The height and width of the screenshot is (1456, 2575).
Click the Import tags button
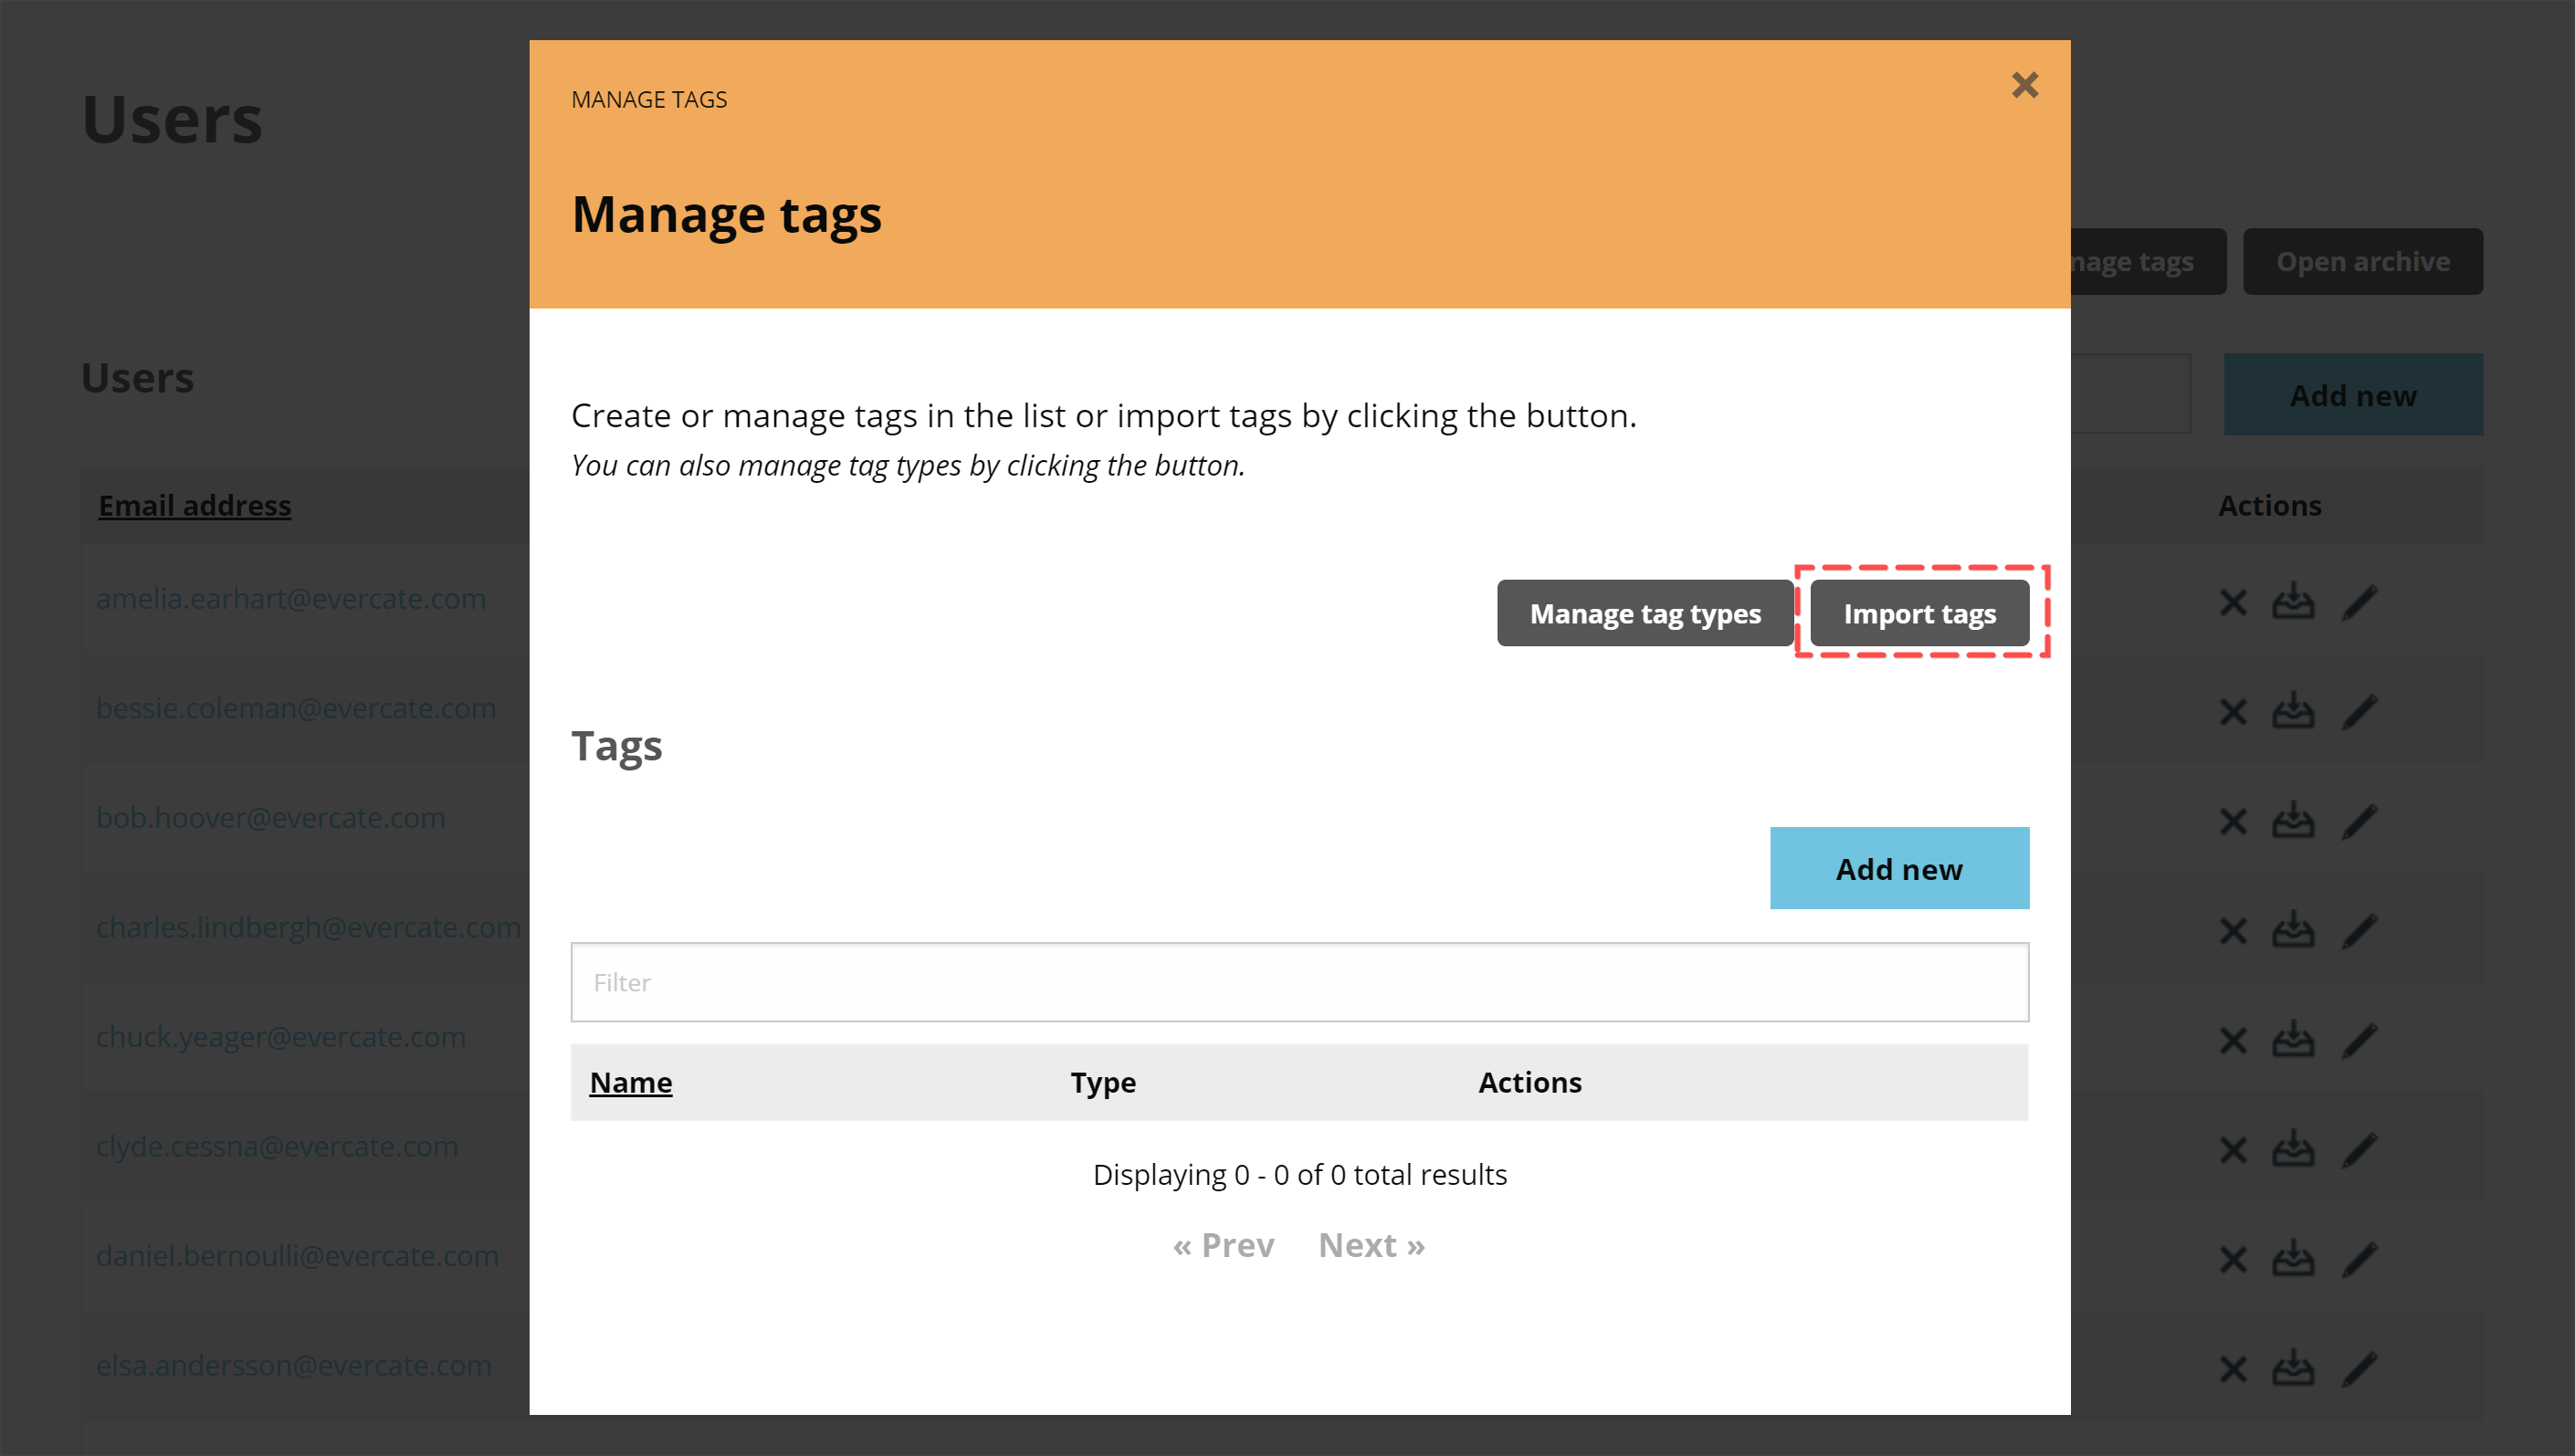click(1918, 613)
